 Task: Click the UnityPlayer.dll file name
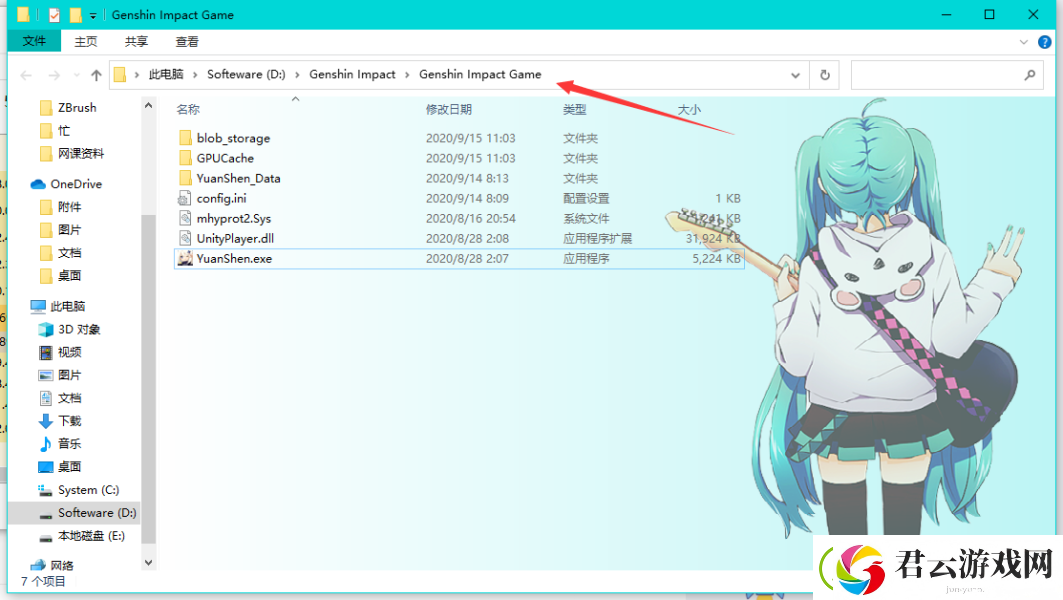235,239
